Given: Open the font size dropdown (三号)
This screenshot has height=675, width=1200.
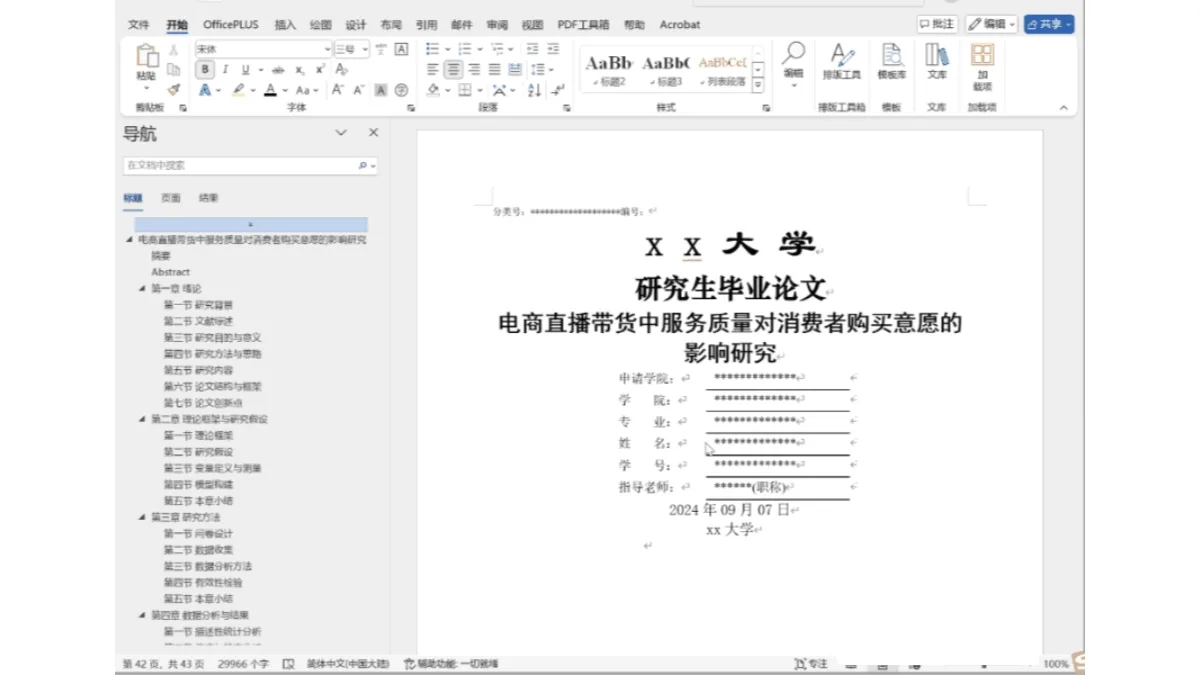Looking at the screenshot, I should tap(365, 49).
